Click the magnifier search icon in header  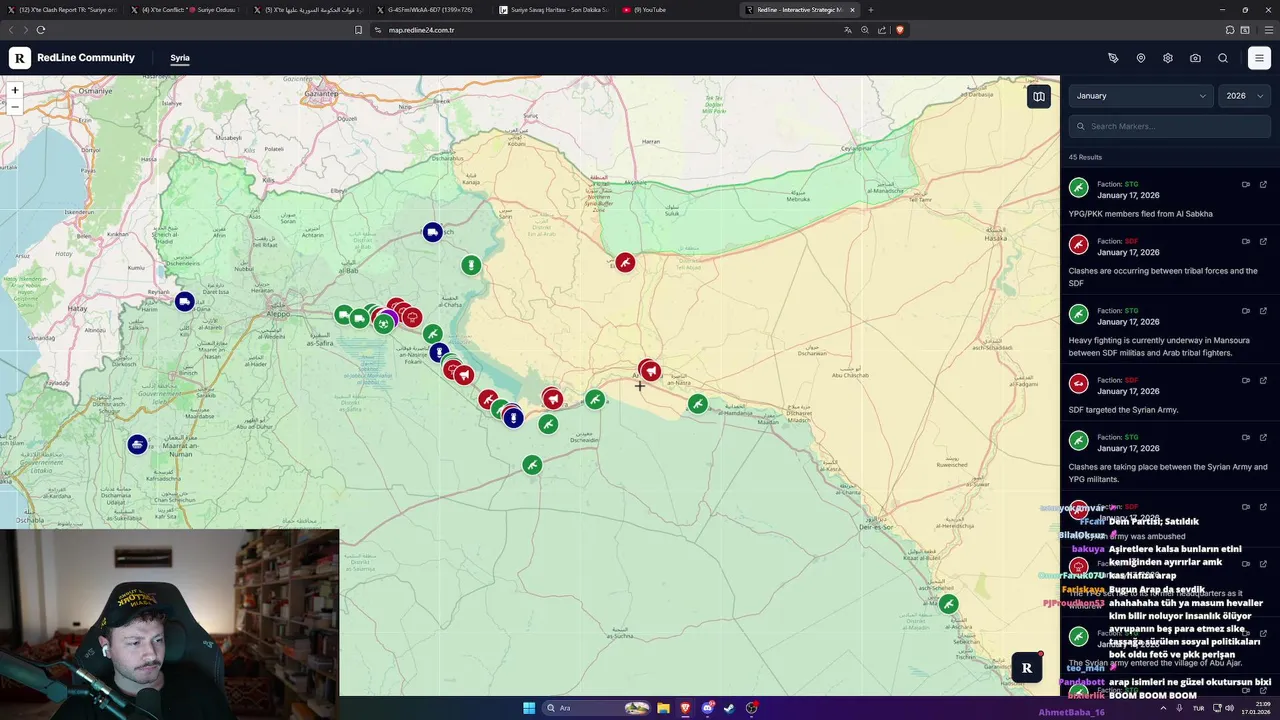pyautogui.click(x=1223, y=58)
